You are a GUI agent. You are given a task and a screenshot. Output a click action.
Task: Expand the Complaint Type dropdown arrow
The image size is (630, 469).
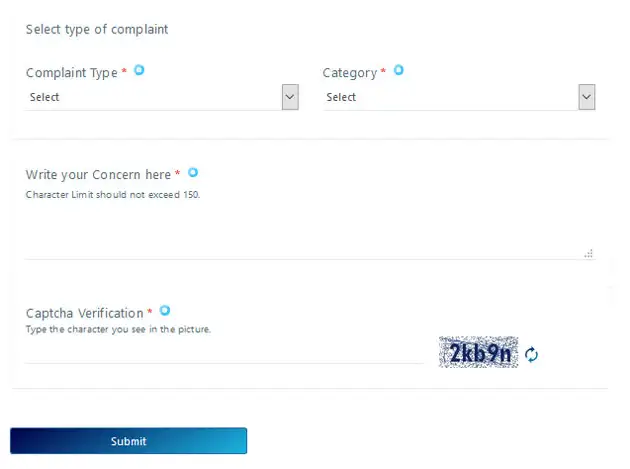(290, 97)
